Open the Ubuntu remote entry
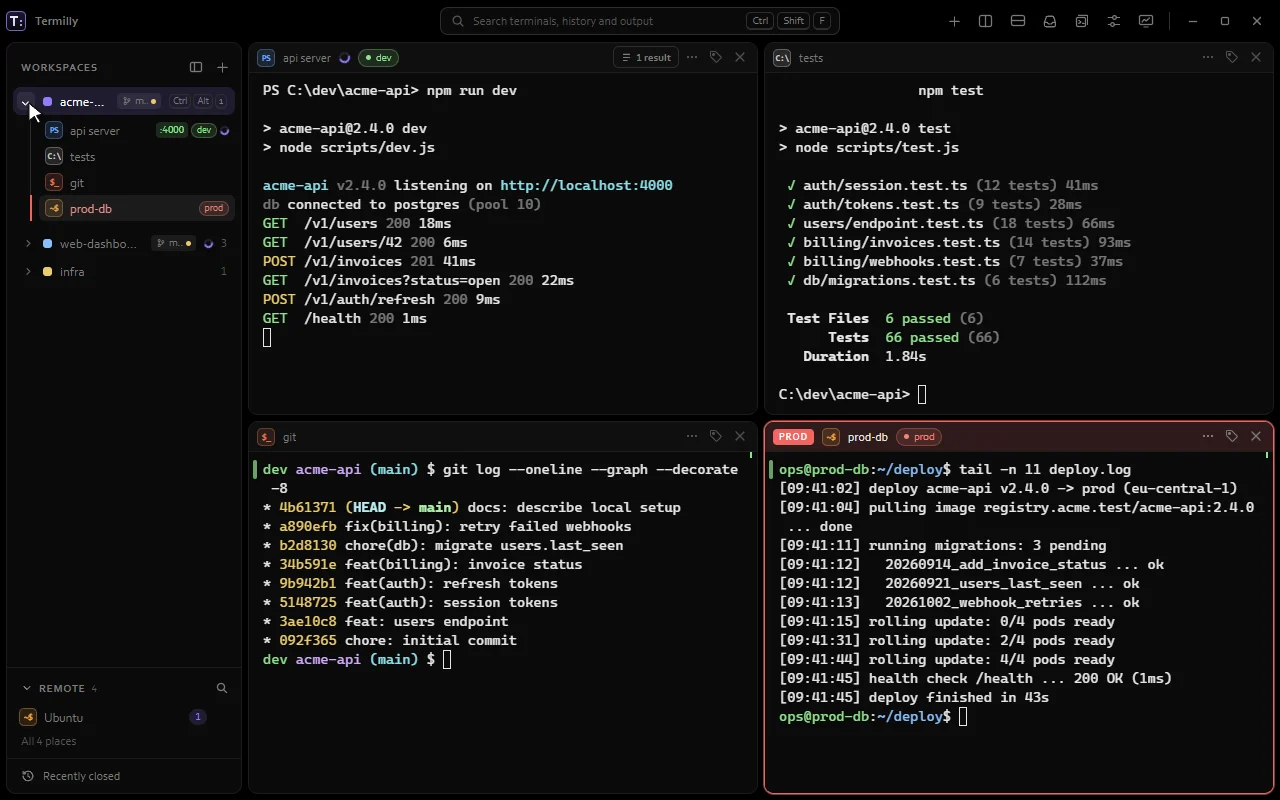 point(124,717)
